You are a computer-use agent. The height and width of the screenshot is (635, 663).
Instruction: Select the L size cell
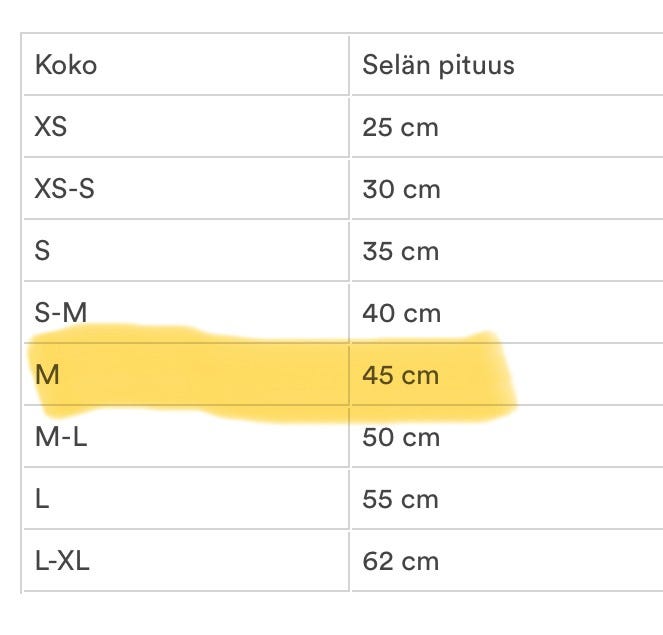coord(42,499)
